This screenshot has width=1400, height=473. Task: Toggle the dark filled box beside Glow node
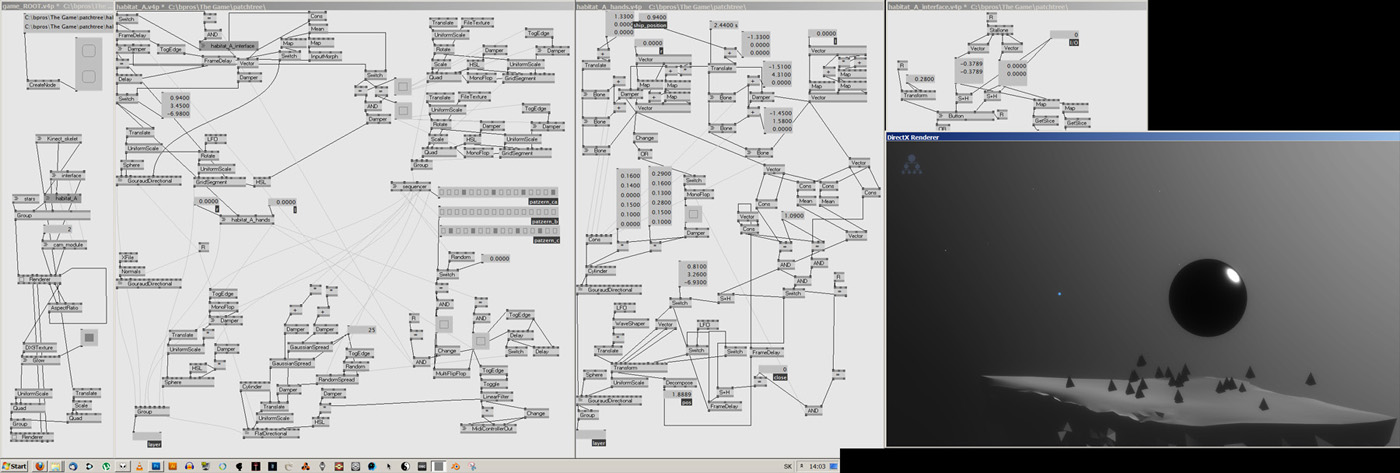88,338
